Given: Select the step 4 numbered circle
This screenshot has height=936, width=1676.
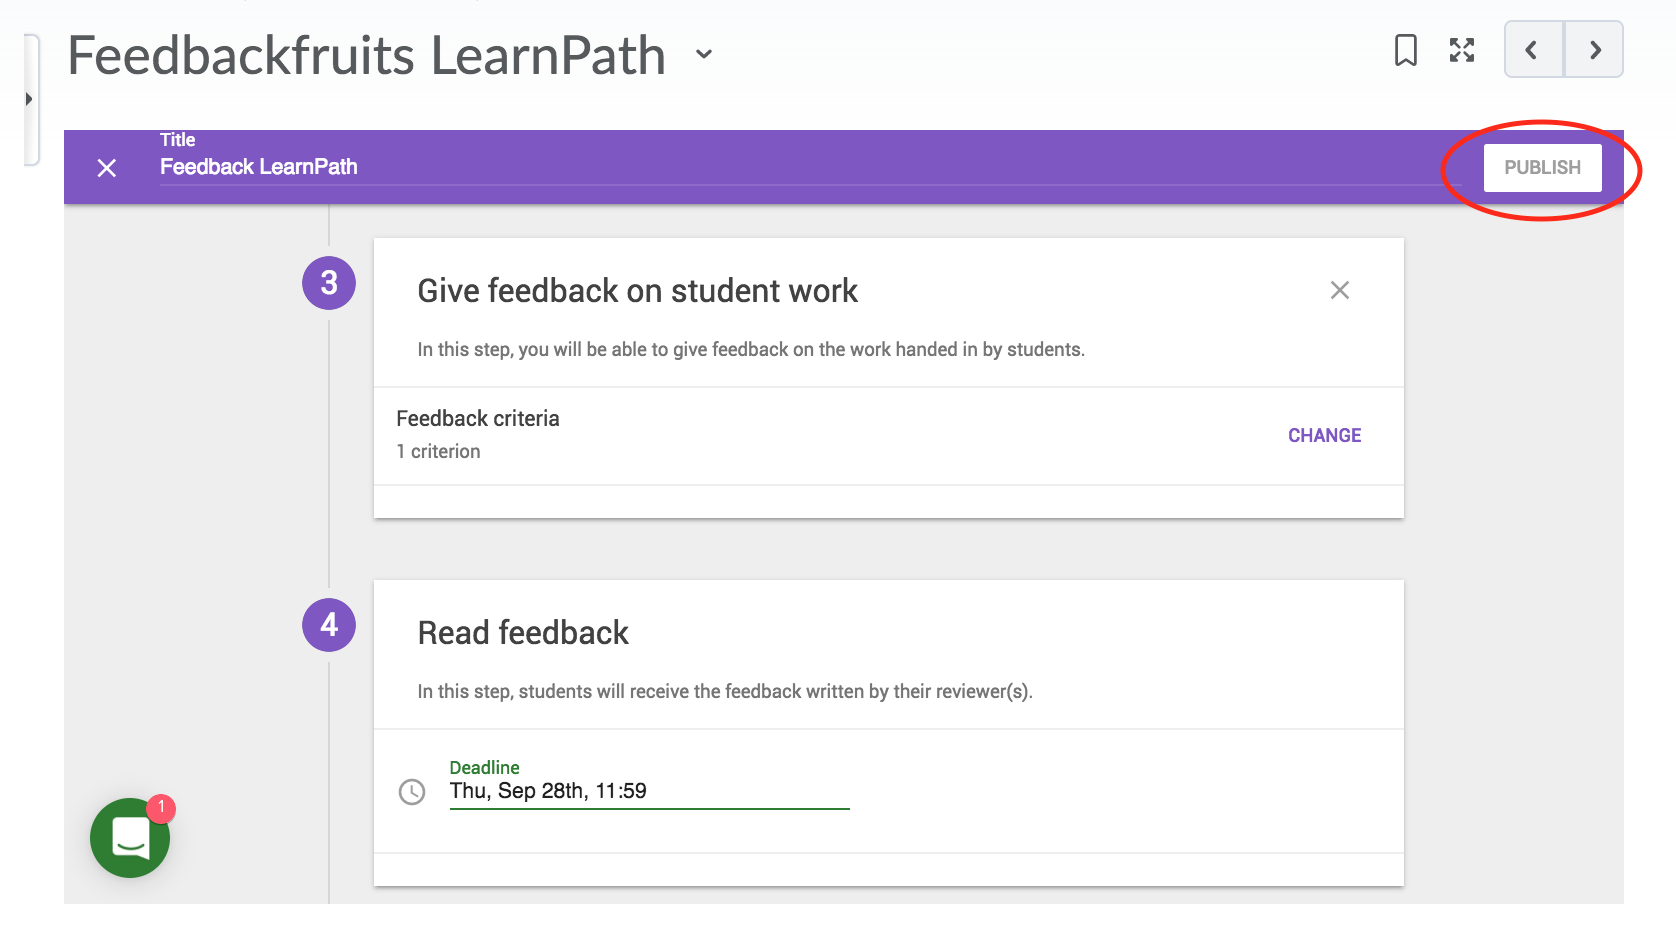Looking at the screenshot, I should (x=329, y=625).
